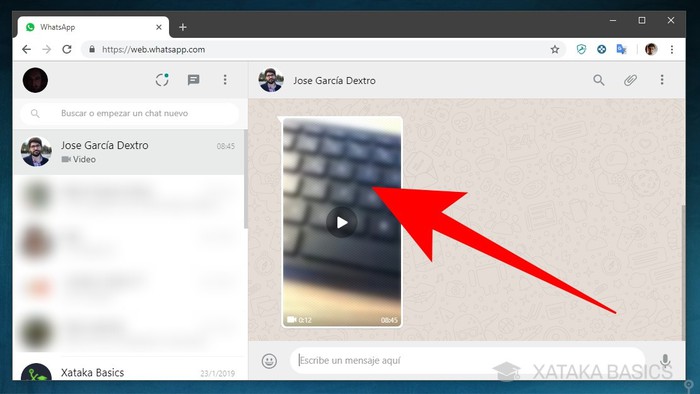Record a voice message with microphone icon
700x394 pixels.
click(x=665, y=361)
